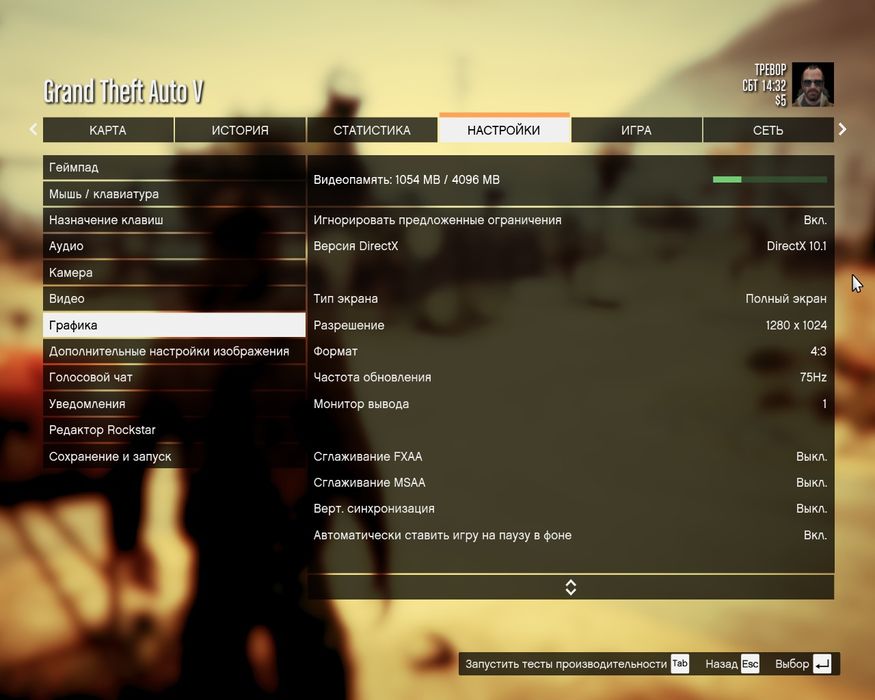Open the СТАТИСТИКА tab
The image size is (875, 700).
[x=372, y=130]
